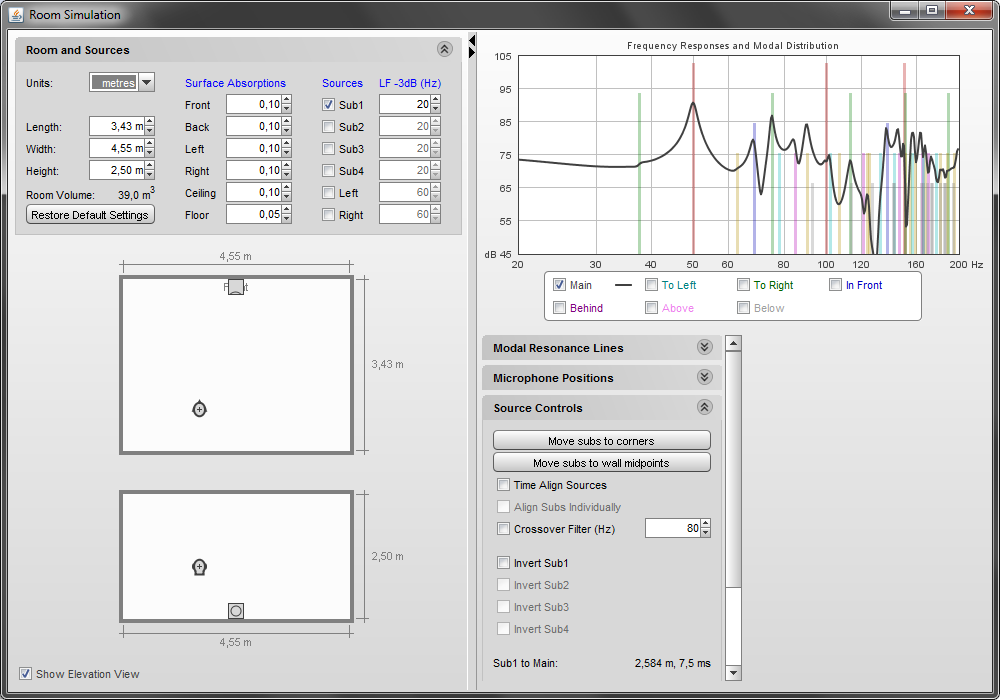Uncheck the Main trace checkbox
This screenshot has width=1000, height=700.
(559, 285)
